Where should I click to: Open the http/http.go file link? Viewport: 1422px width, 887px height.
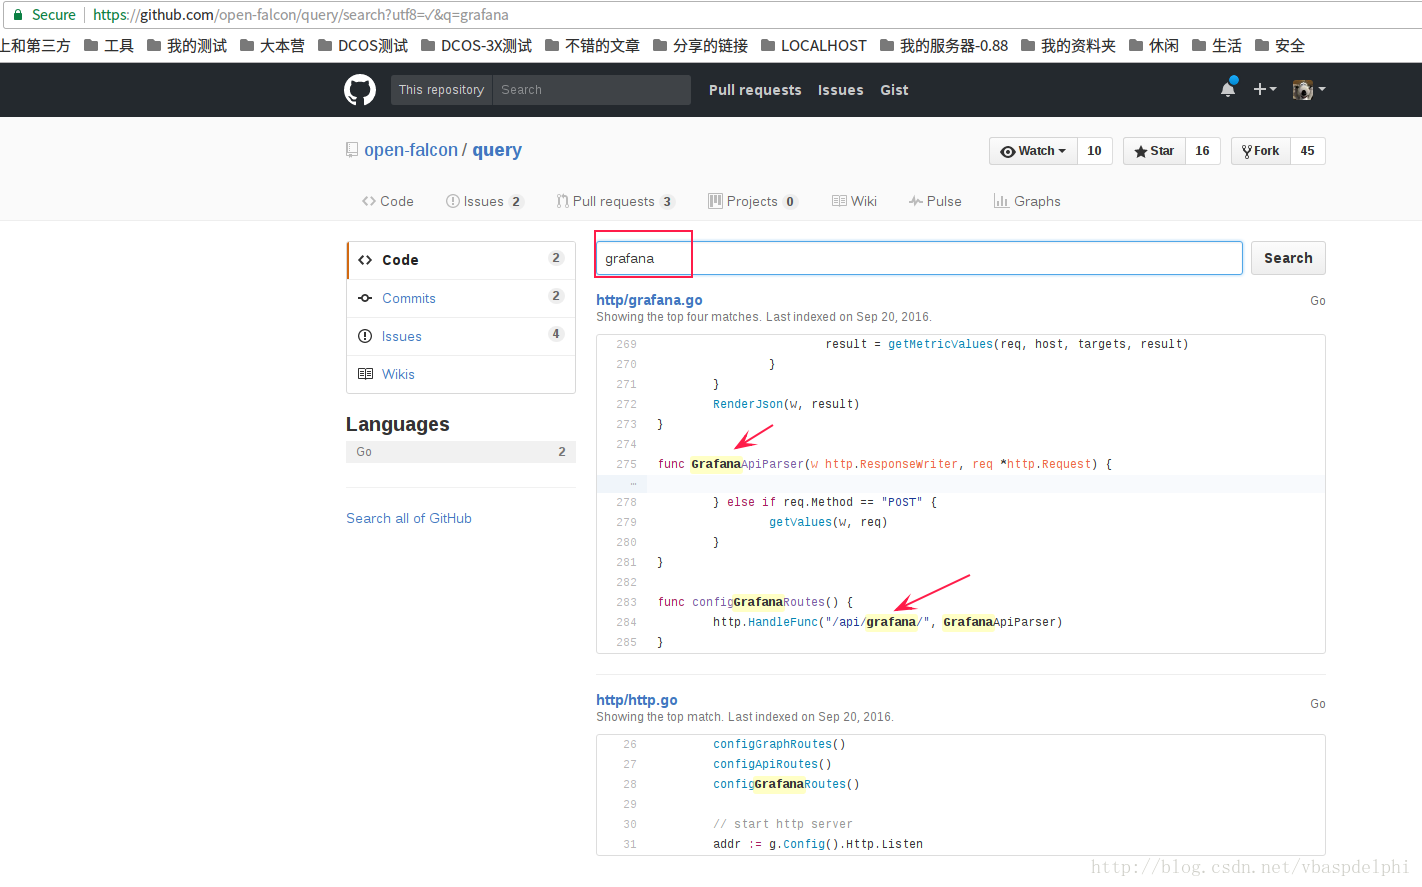(637, 700)
